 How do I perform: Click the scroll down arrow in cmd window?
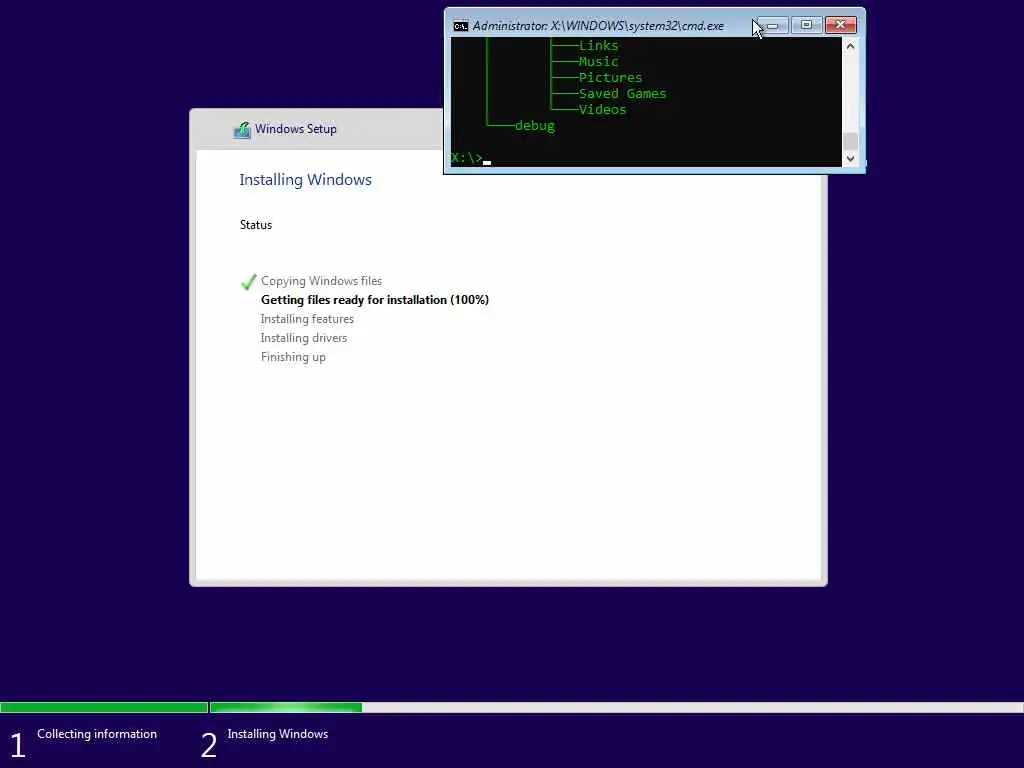850,159
